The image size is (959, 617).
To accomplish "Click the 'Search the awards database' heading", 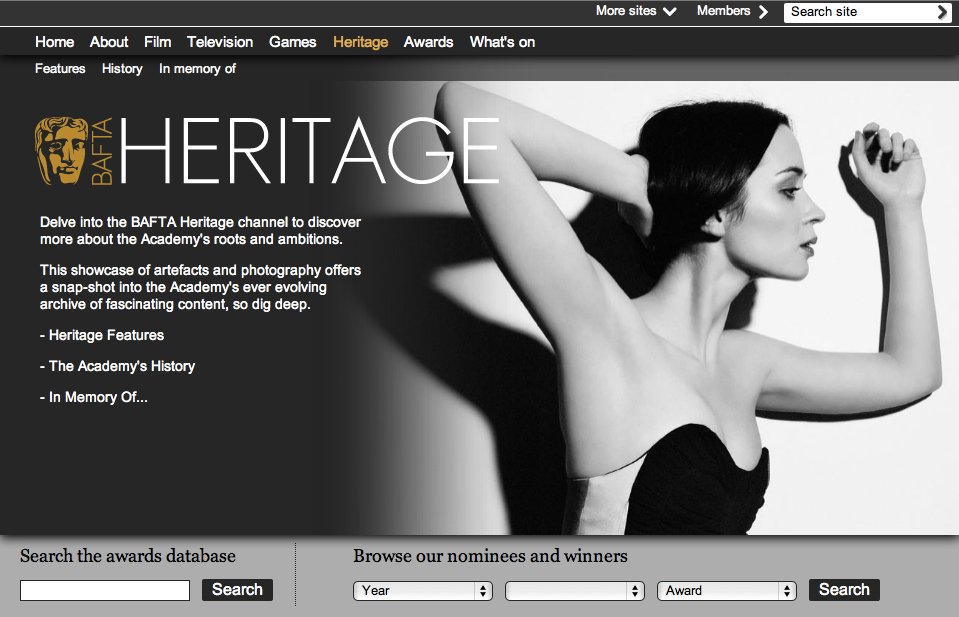I will 128,556.
